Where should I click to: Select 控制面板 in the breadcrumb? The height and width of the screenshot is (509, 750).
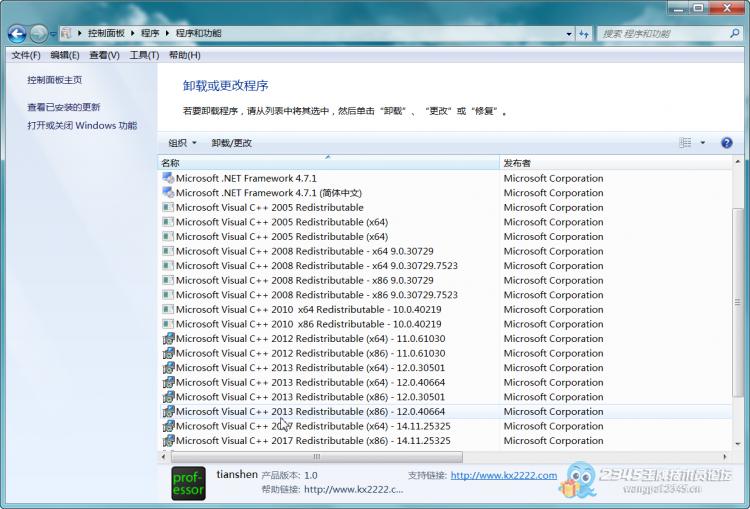106,33
